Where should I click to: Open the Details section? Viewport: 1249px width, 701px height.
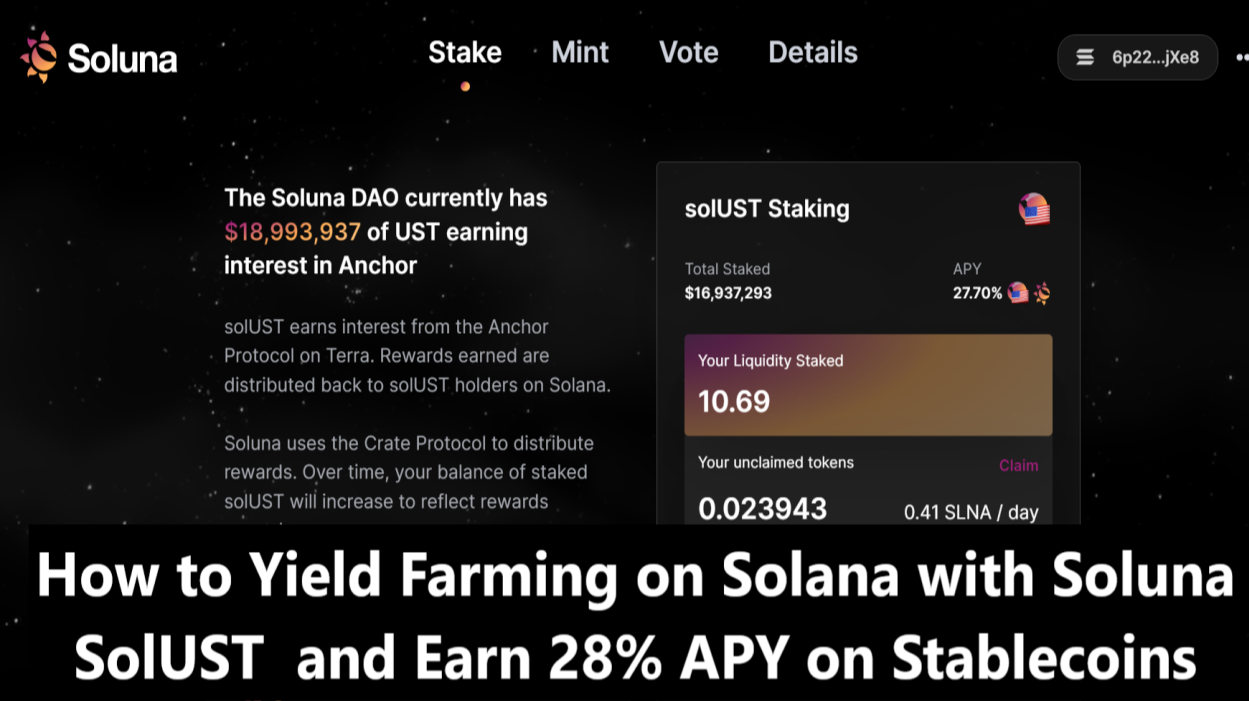coord(812,52)
